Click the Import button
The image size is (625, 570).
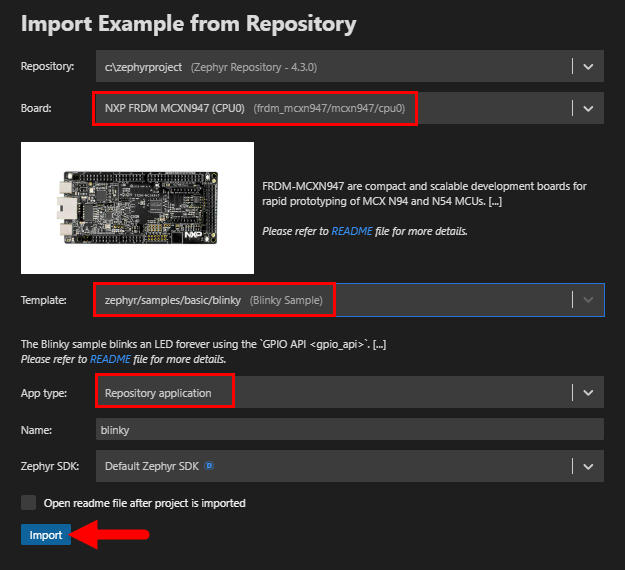pyautogui.click(x=46, y=535)
